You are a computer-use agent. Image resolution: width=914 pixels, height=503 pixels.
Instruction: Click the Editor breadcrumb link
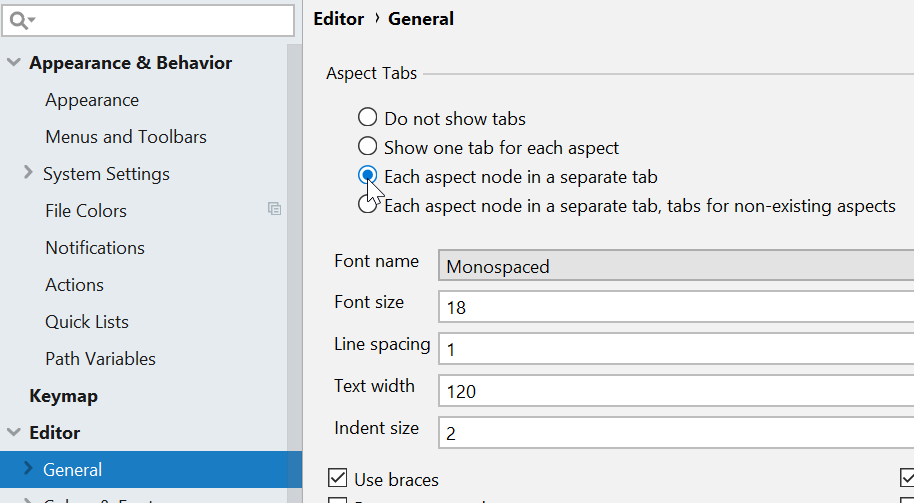coord(338,19)
